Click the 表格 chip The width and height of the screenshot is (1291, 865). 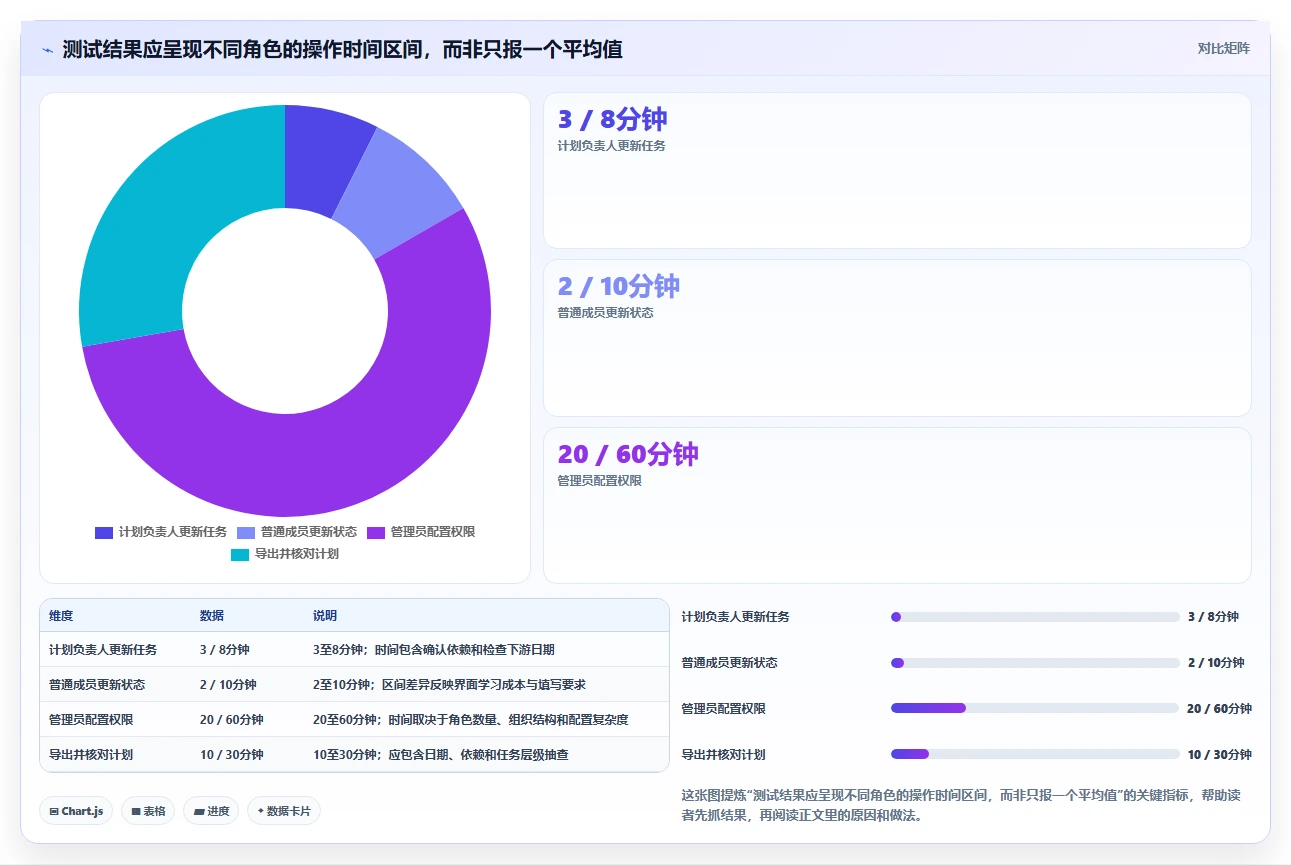pyautogui.click(x=148, y=811)
